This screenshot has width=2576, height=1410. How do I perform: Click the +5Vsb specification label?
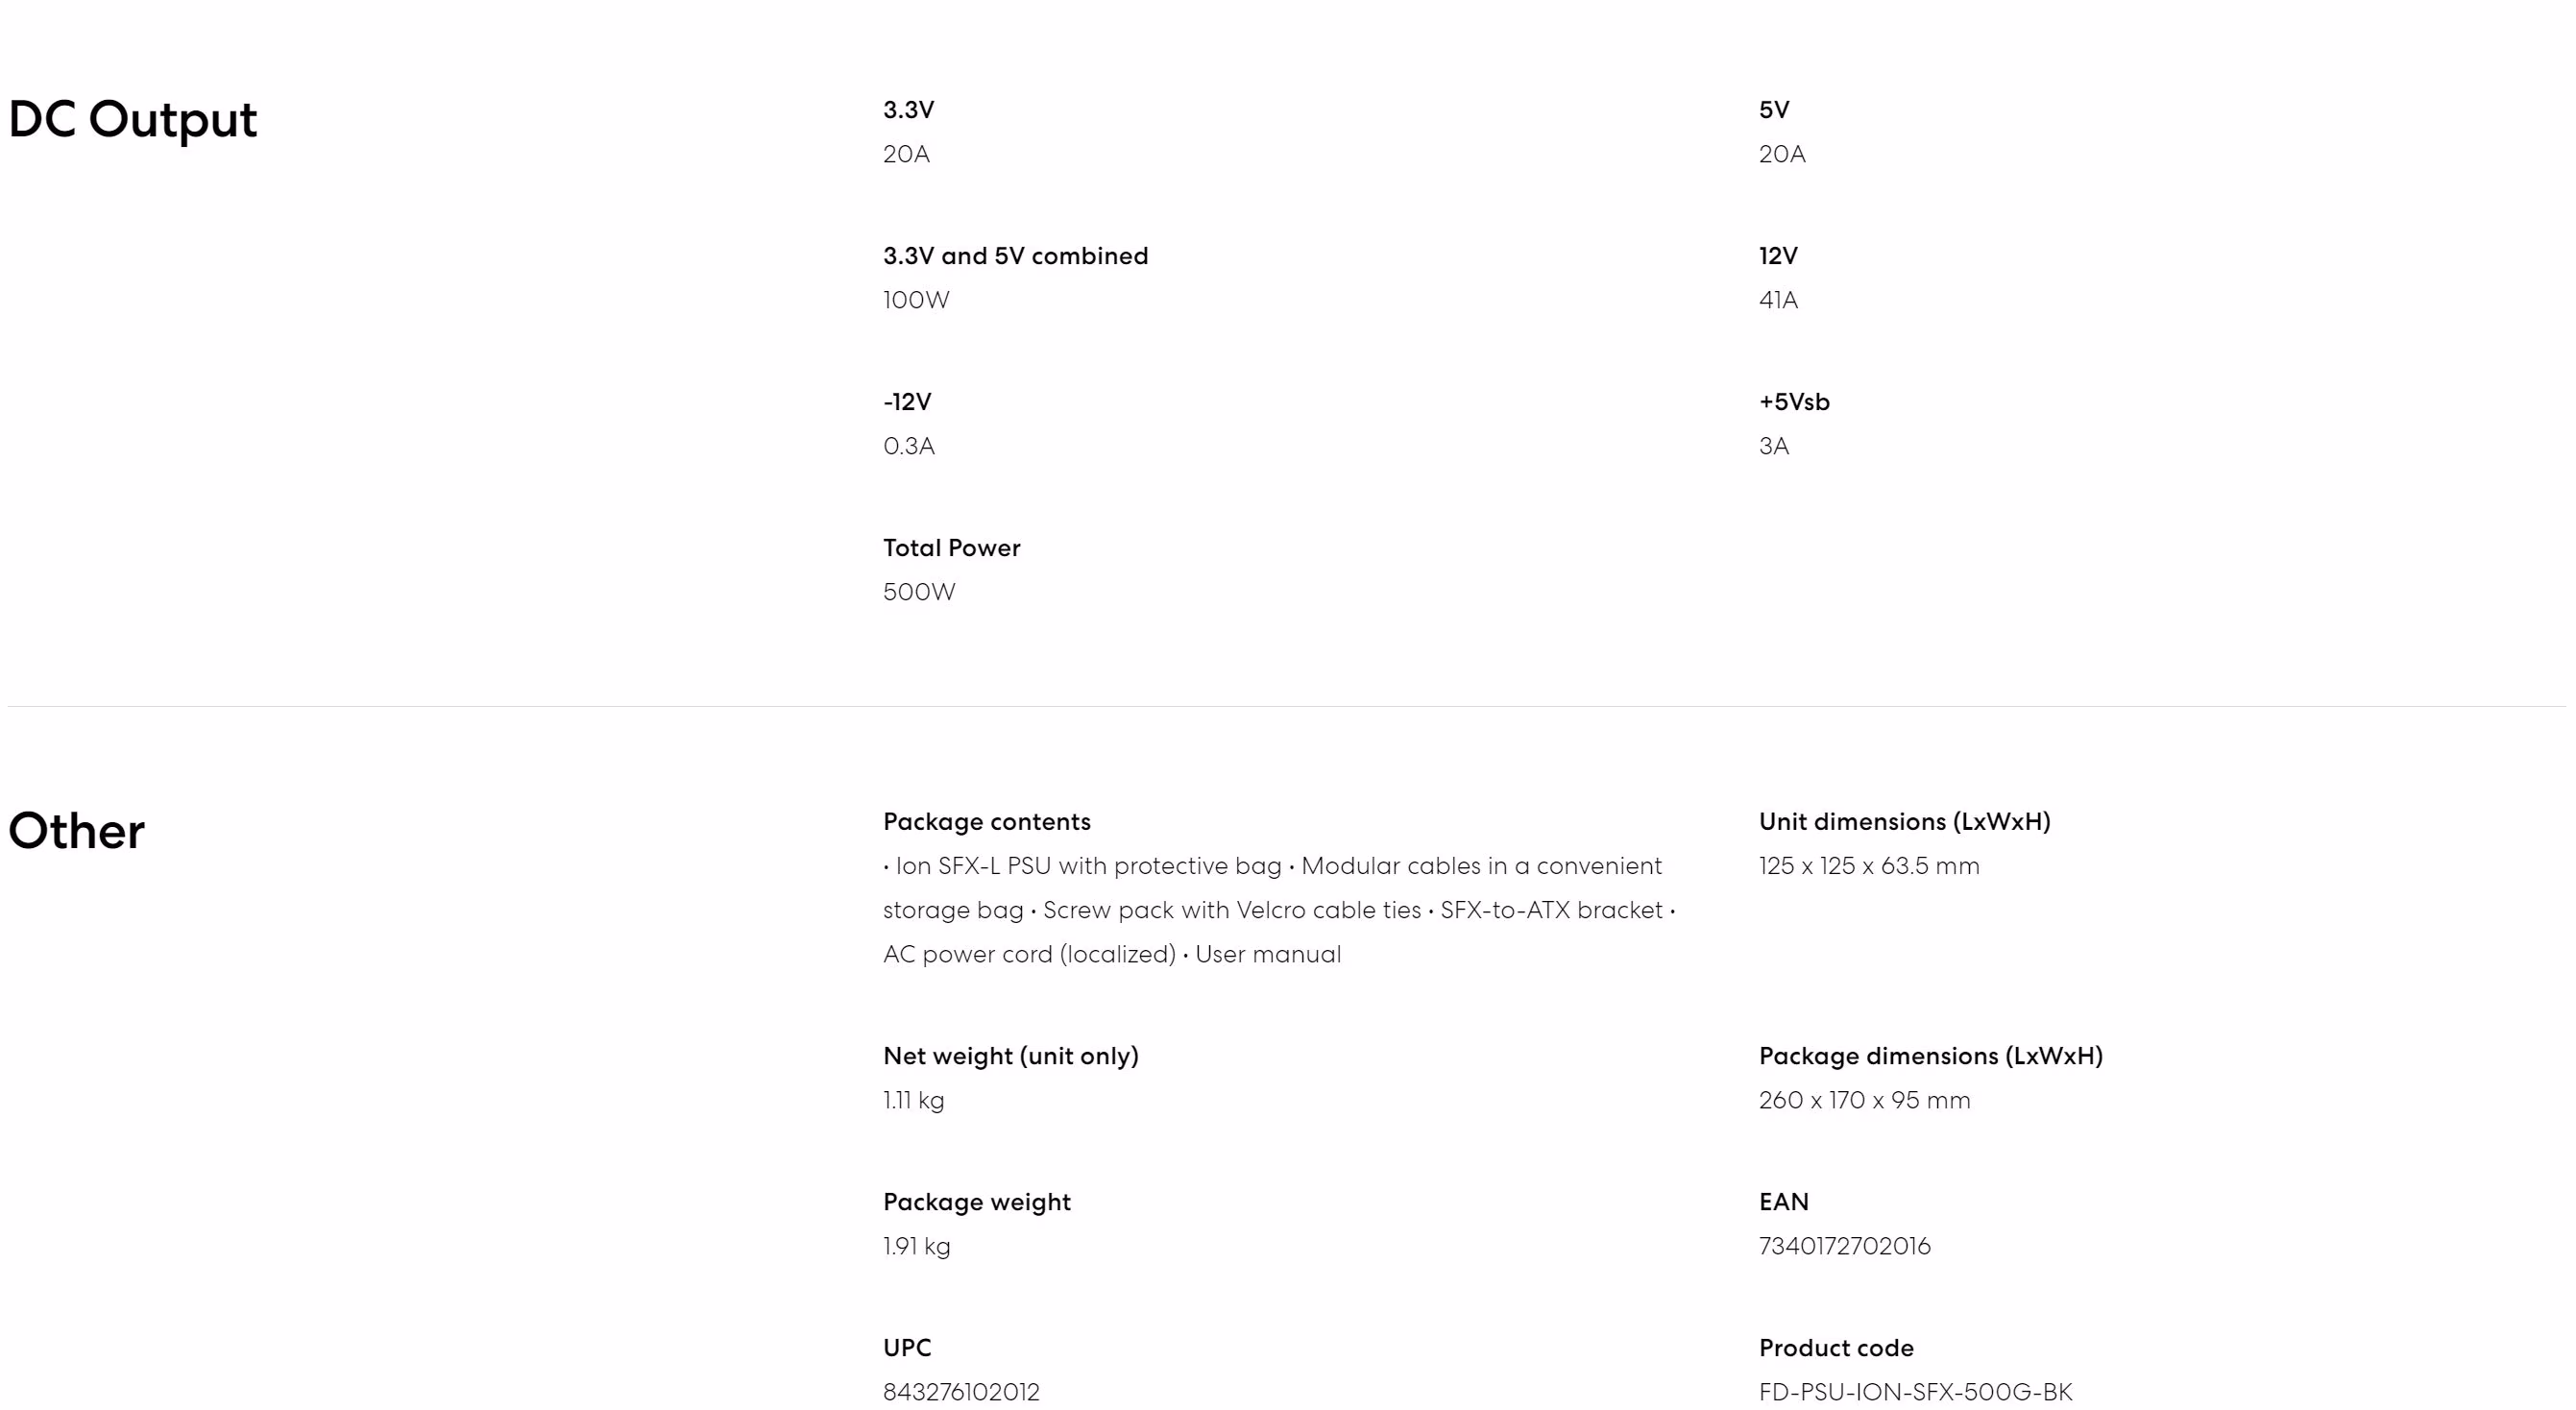point(1794,402)
